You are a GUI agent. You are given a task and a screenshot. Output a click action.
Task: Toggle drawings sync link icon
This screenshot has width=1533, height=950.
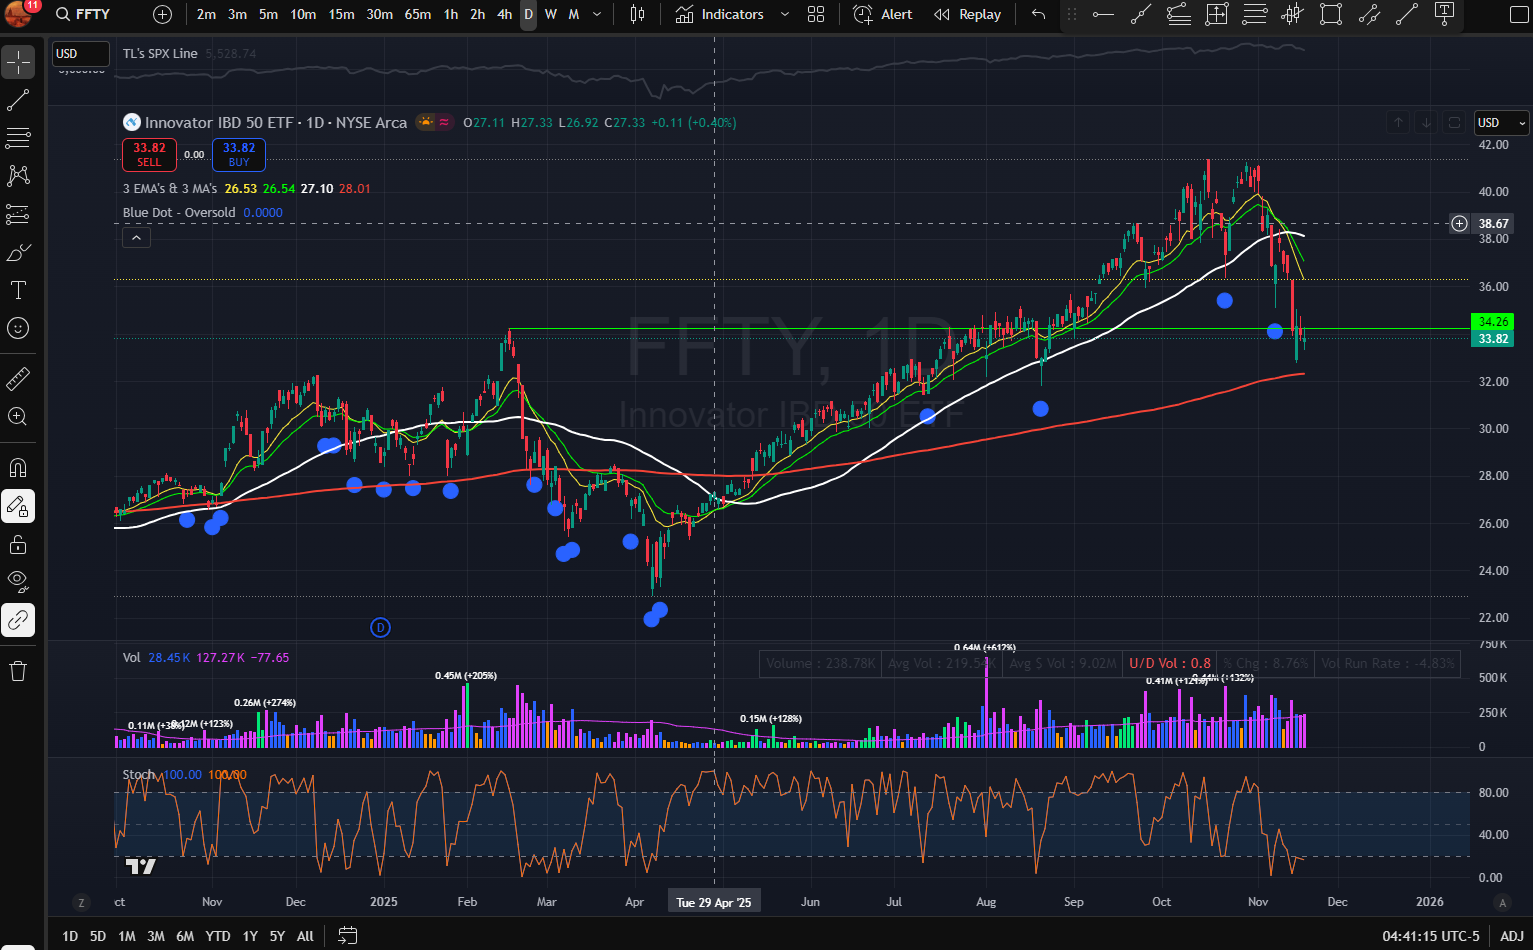pyautogui.click(x=18, y=620)
